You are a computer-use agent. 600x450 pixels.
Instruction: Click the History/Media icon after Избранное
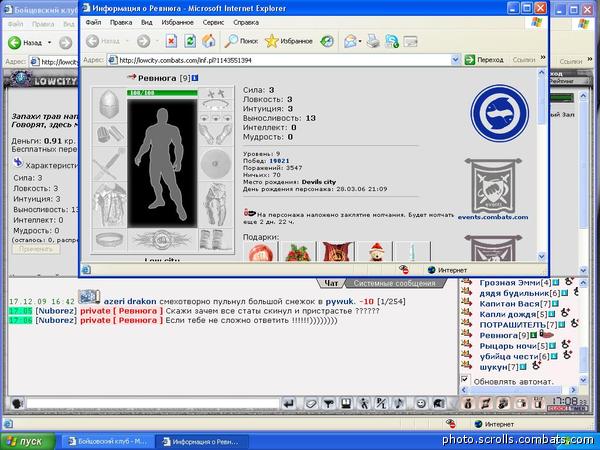327,41
